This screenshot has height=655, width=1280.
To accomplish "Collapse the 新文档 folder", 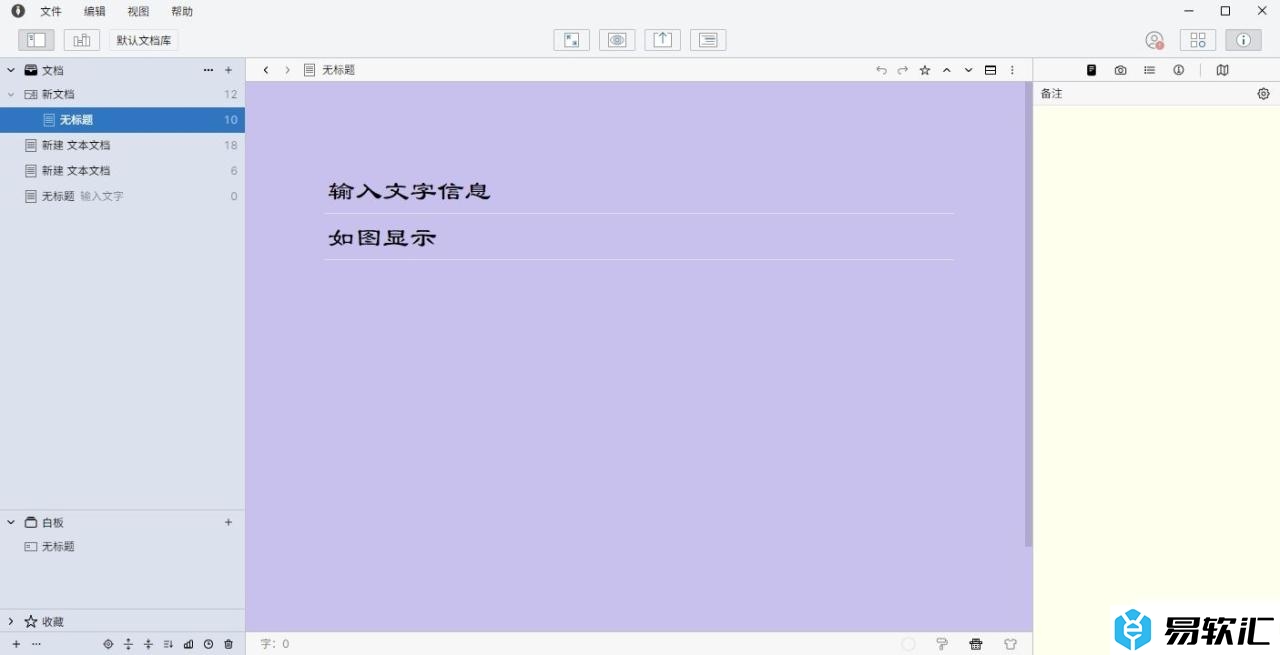I will coord(11,94).
